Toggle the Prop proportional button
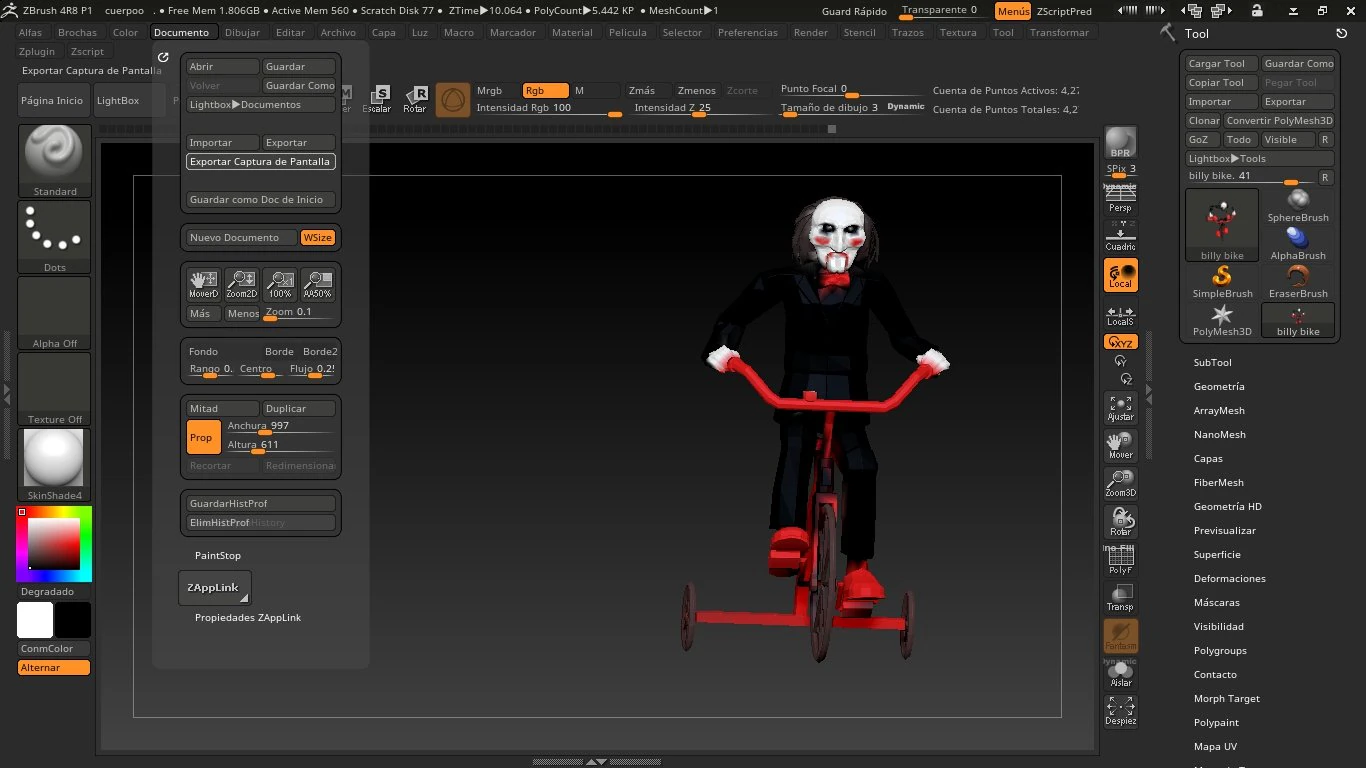The image size is (1366, 768). click(x=204, y=437)
